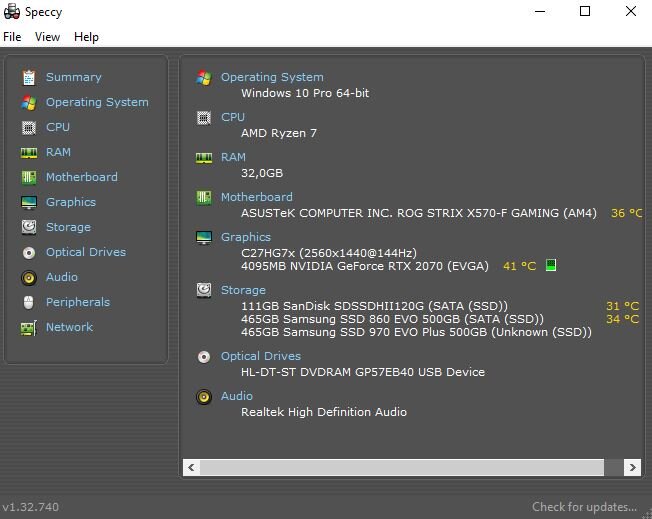Click the 'Windows 10 Pro 64-bit' text
Screen dimensions: 652x519
[x=305, y=93]
